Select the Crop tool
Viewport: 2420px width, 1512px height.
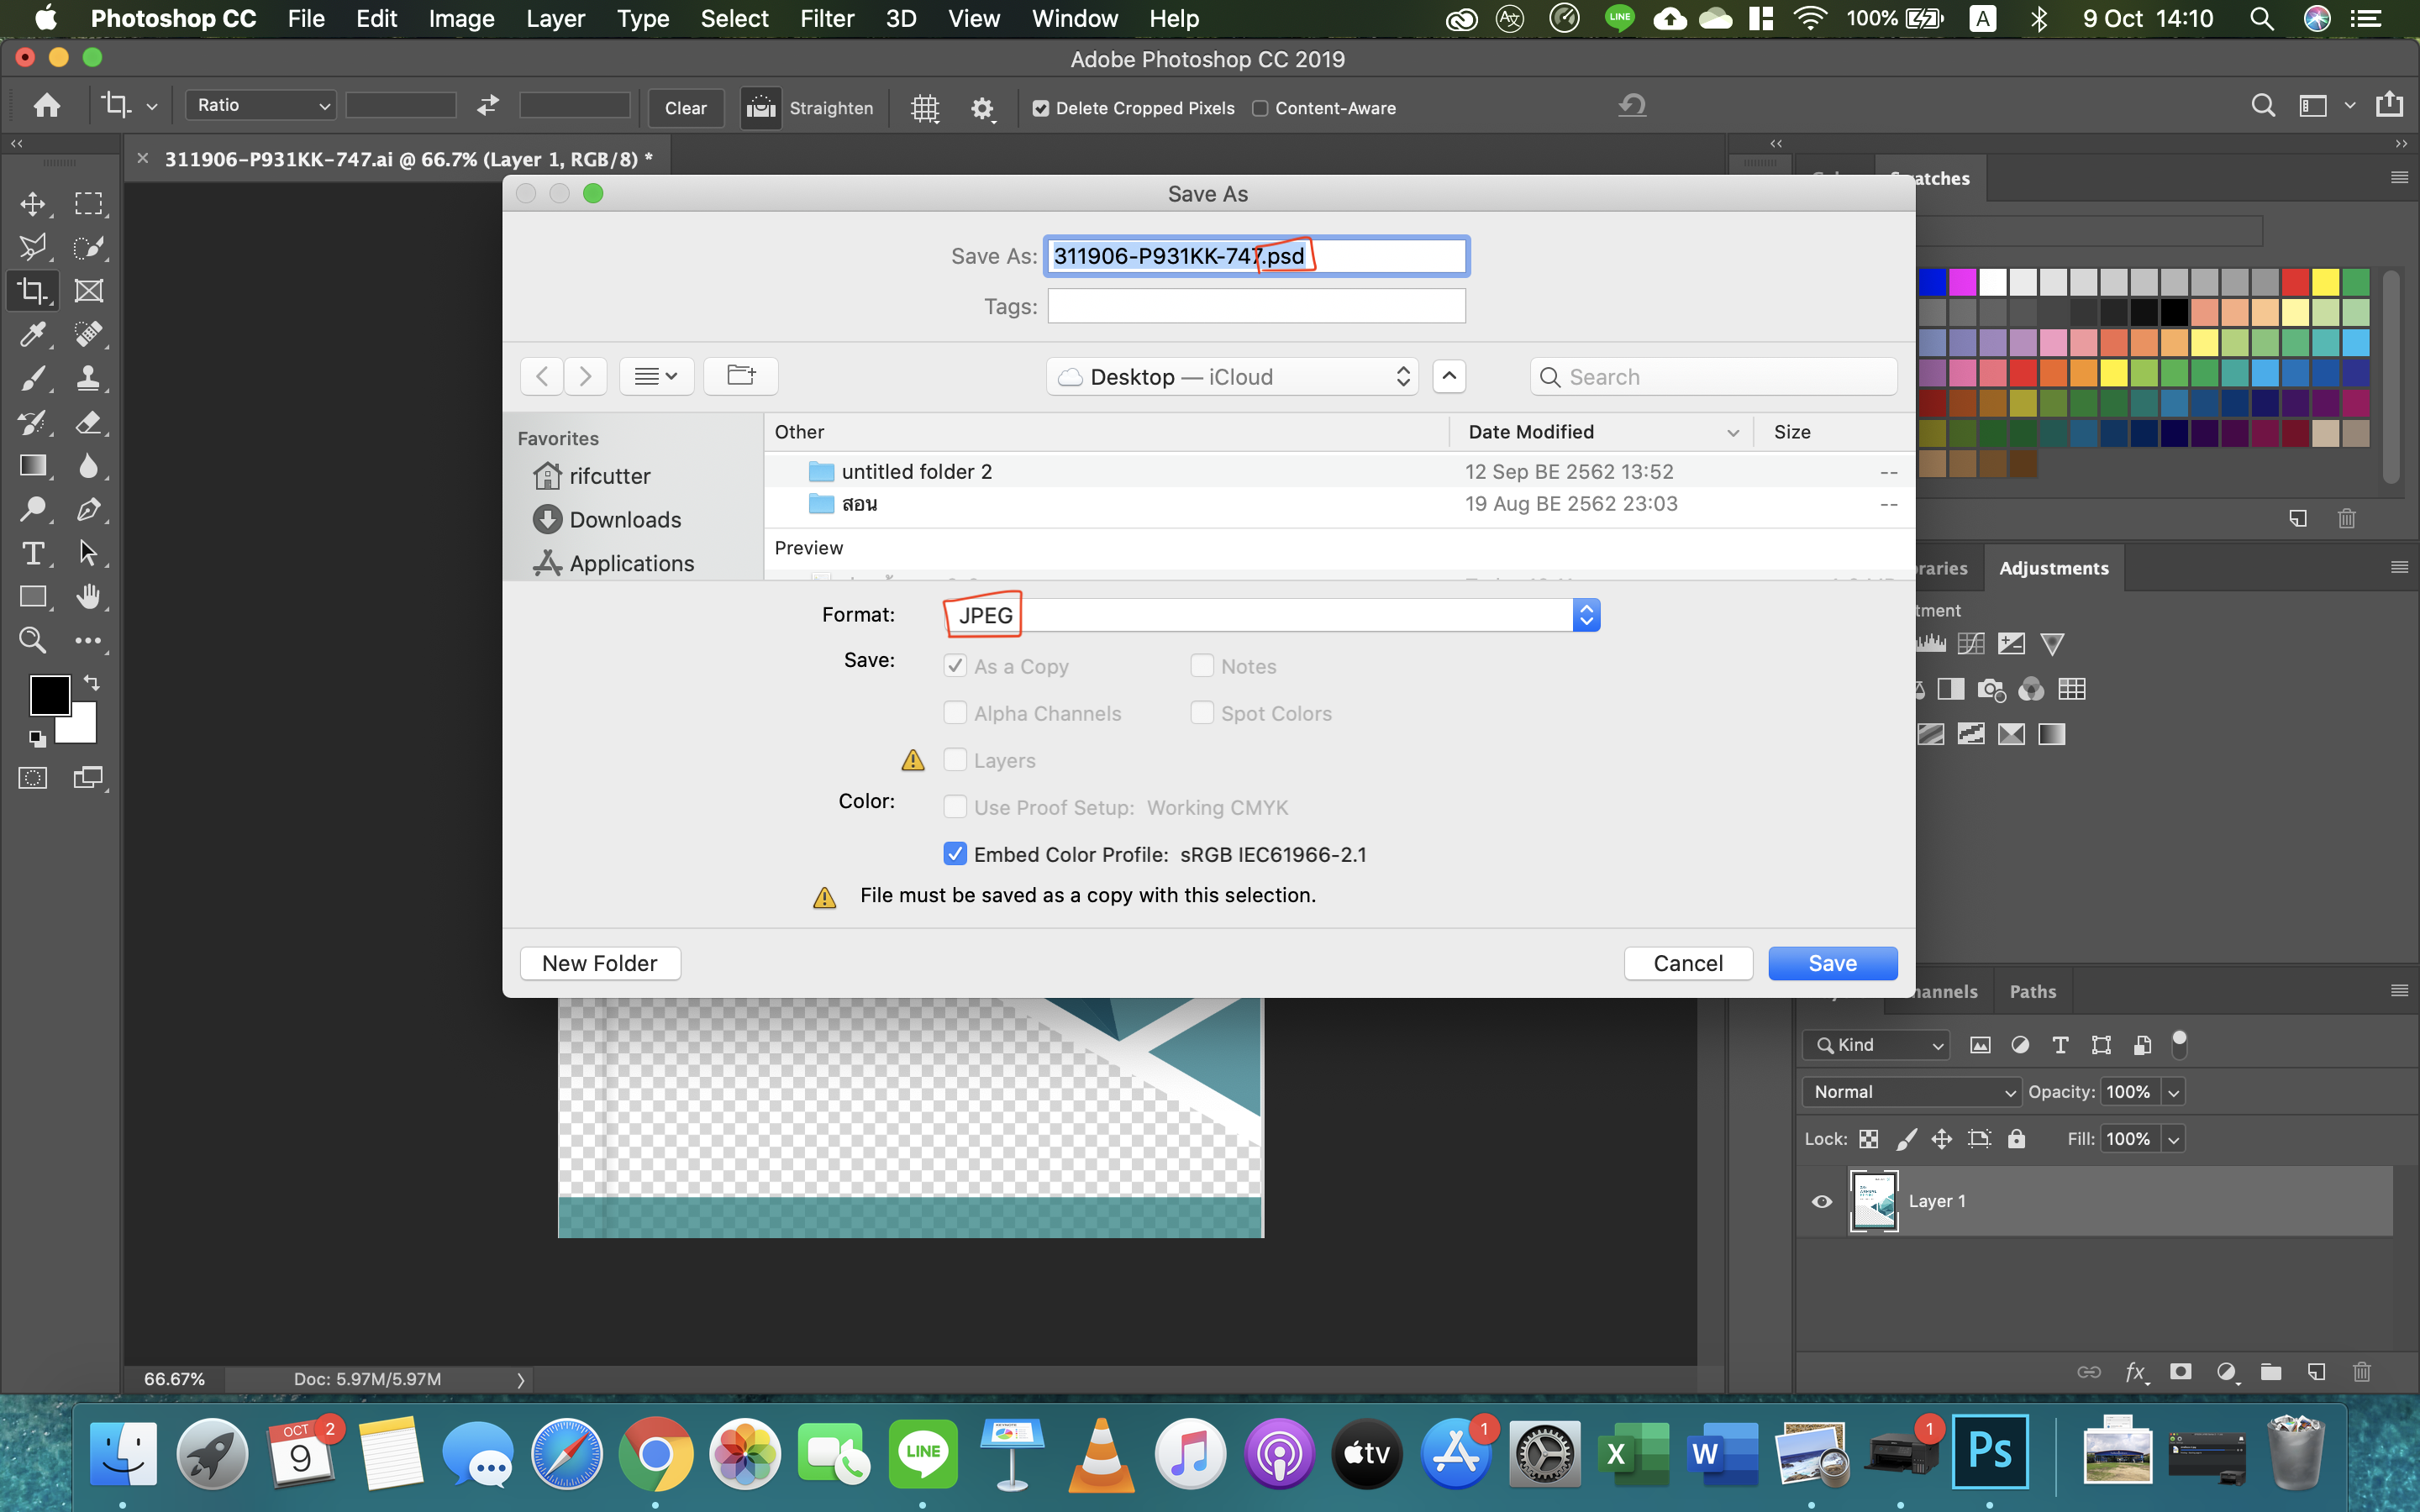point(33,290)
